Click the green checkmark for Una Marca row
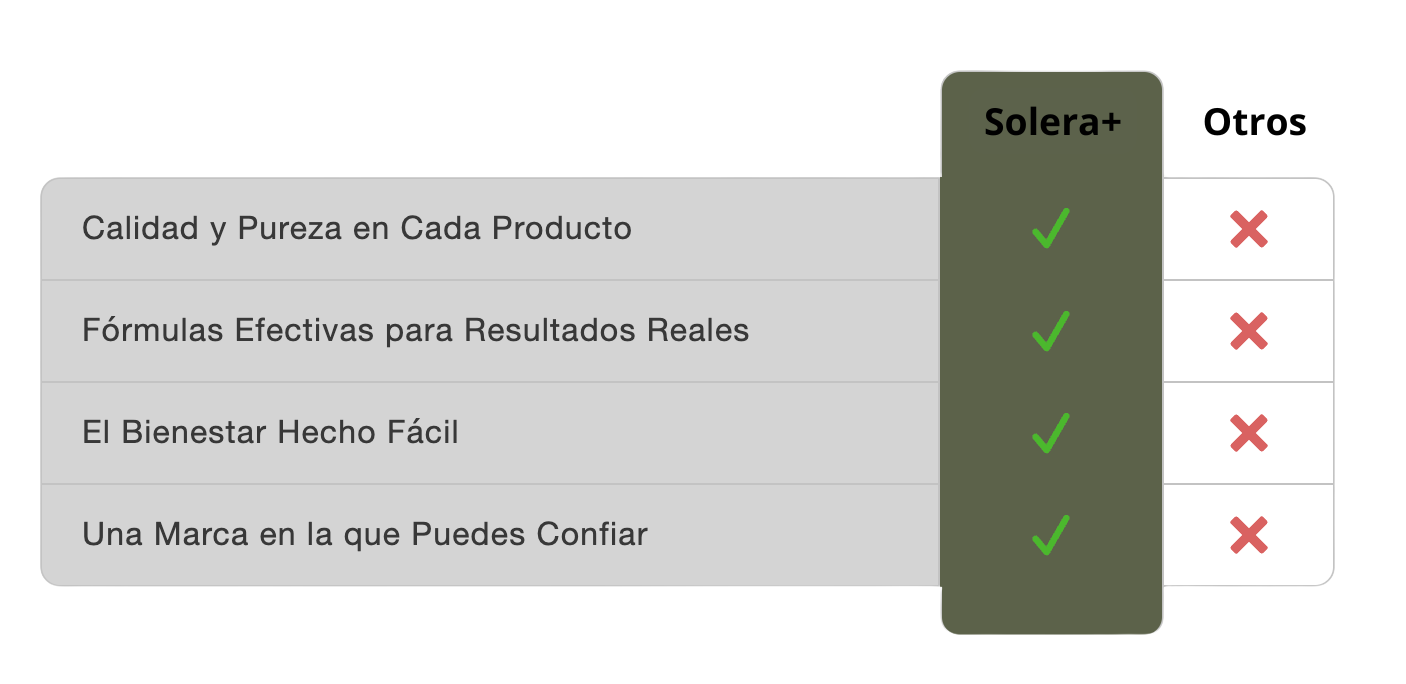Screen dimensions: 1406x684 (1050, 535)
